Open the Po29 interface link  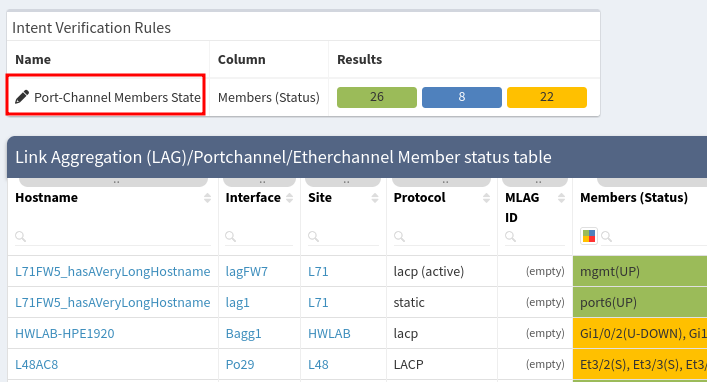(240, 364)
